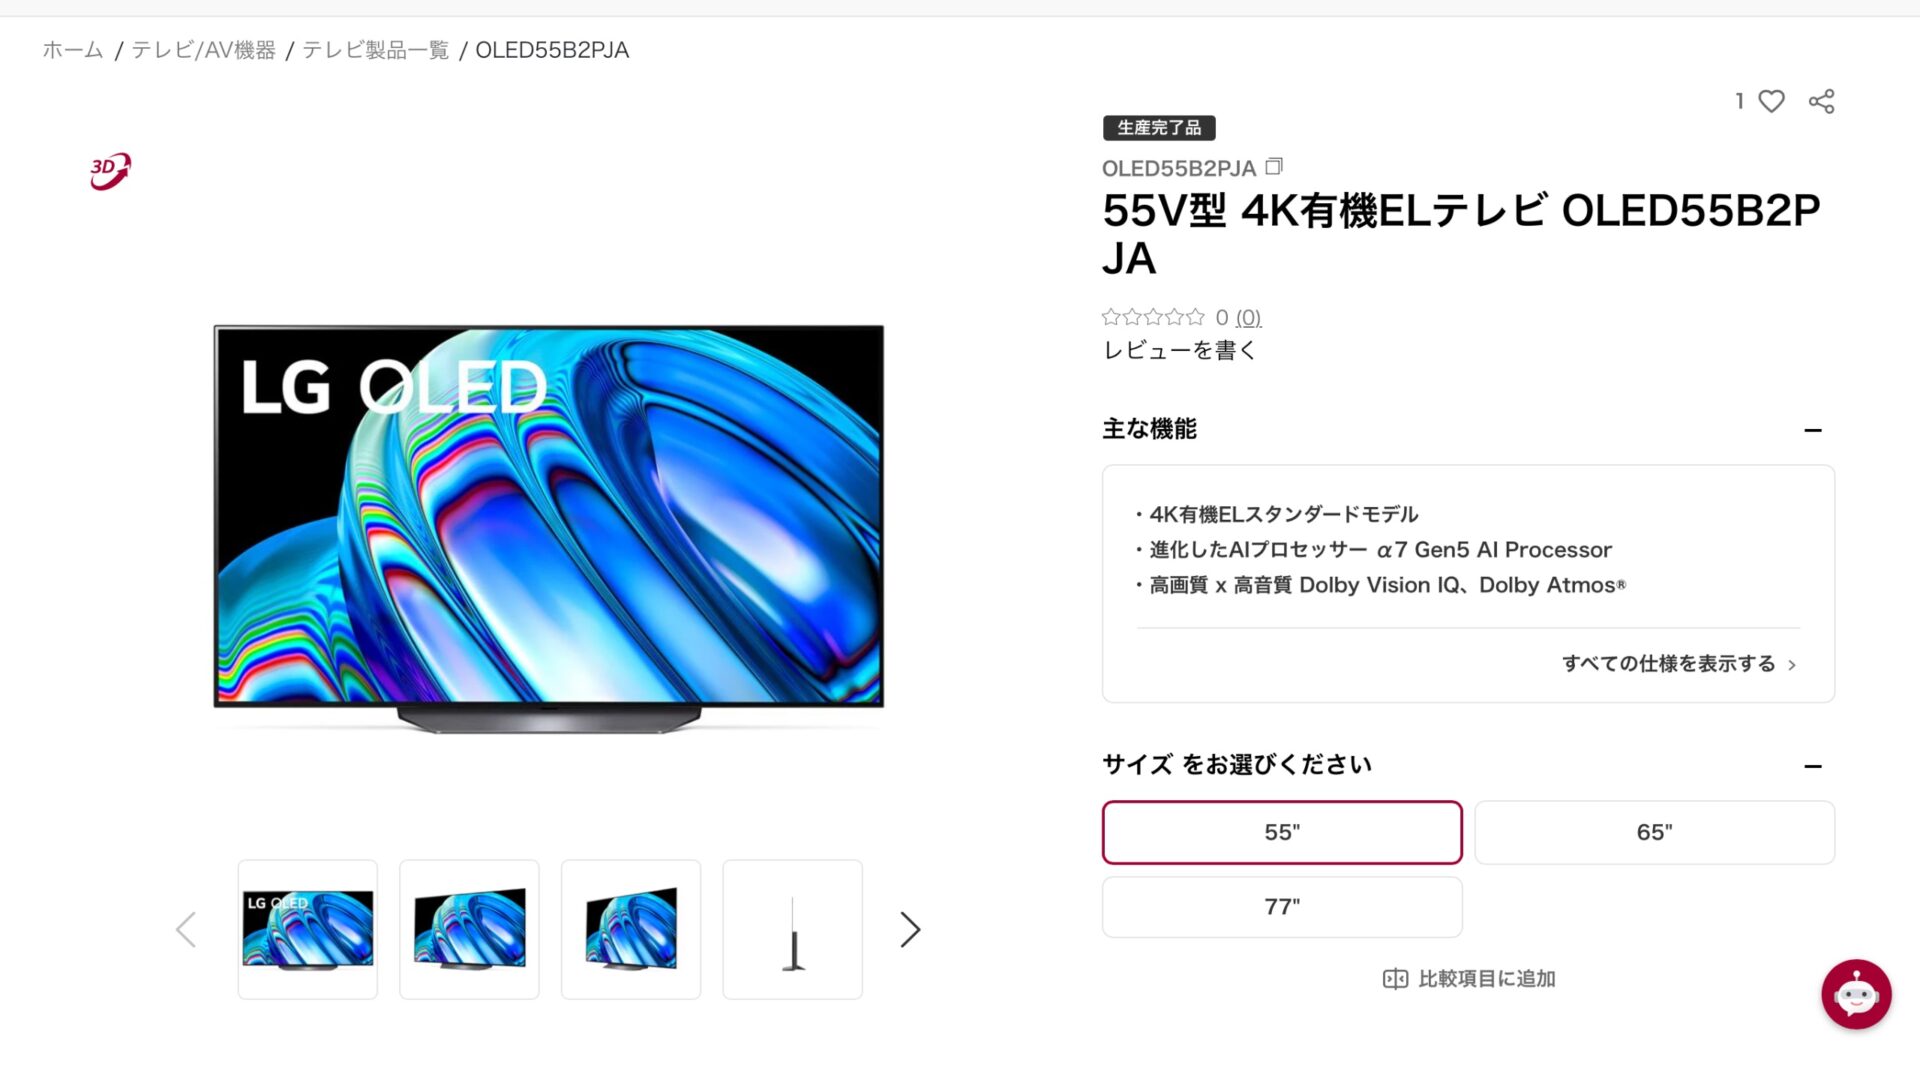
Task: Click the share icon
Action: pyautogui.click(x=1821, y=101)
